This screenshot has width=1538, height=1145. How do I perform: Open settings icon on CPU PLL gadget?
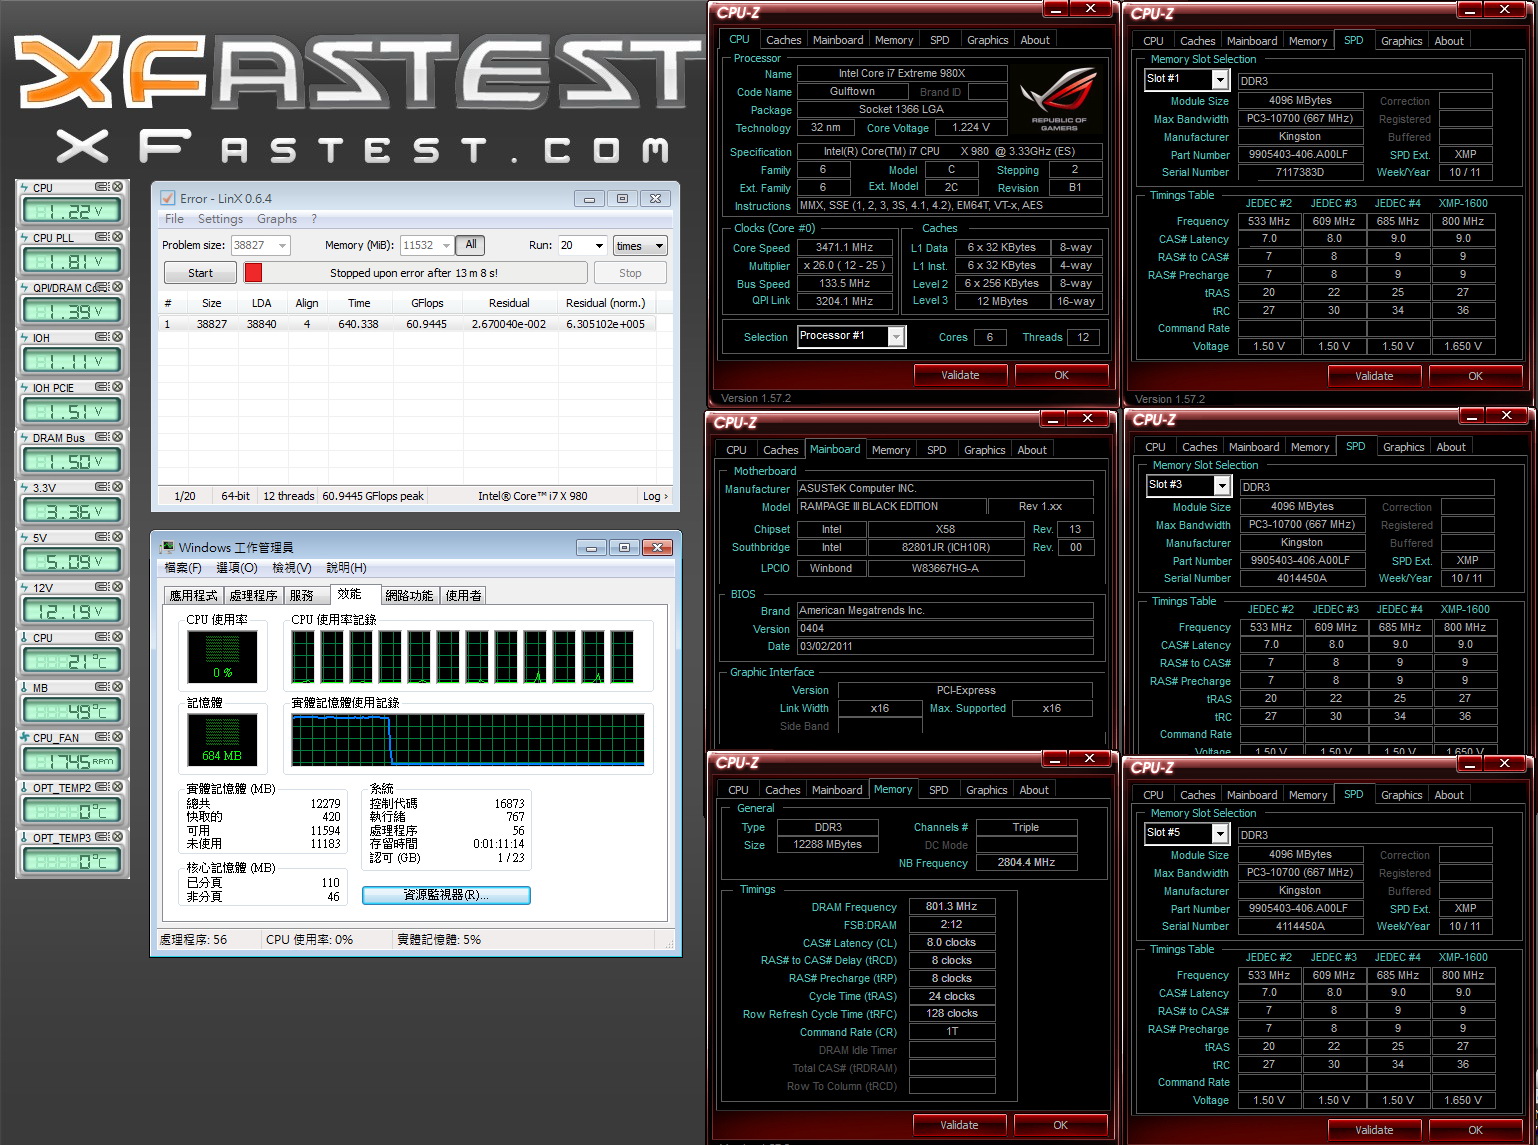[x=102, y=237]
